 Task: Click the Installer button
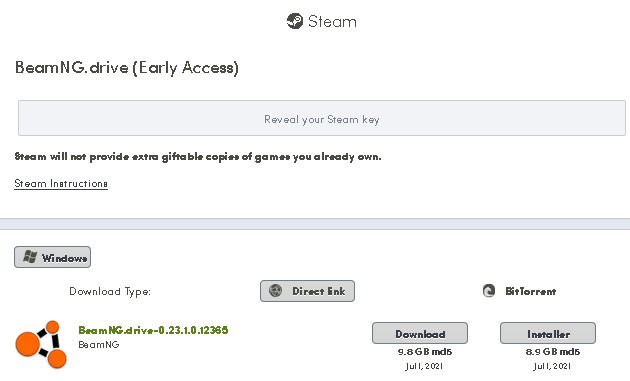click(x=548, y=333)
